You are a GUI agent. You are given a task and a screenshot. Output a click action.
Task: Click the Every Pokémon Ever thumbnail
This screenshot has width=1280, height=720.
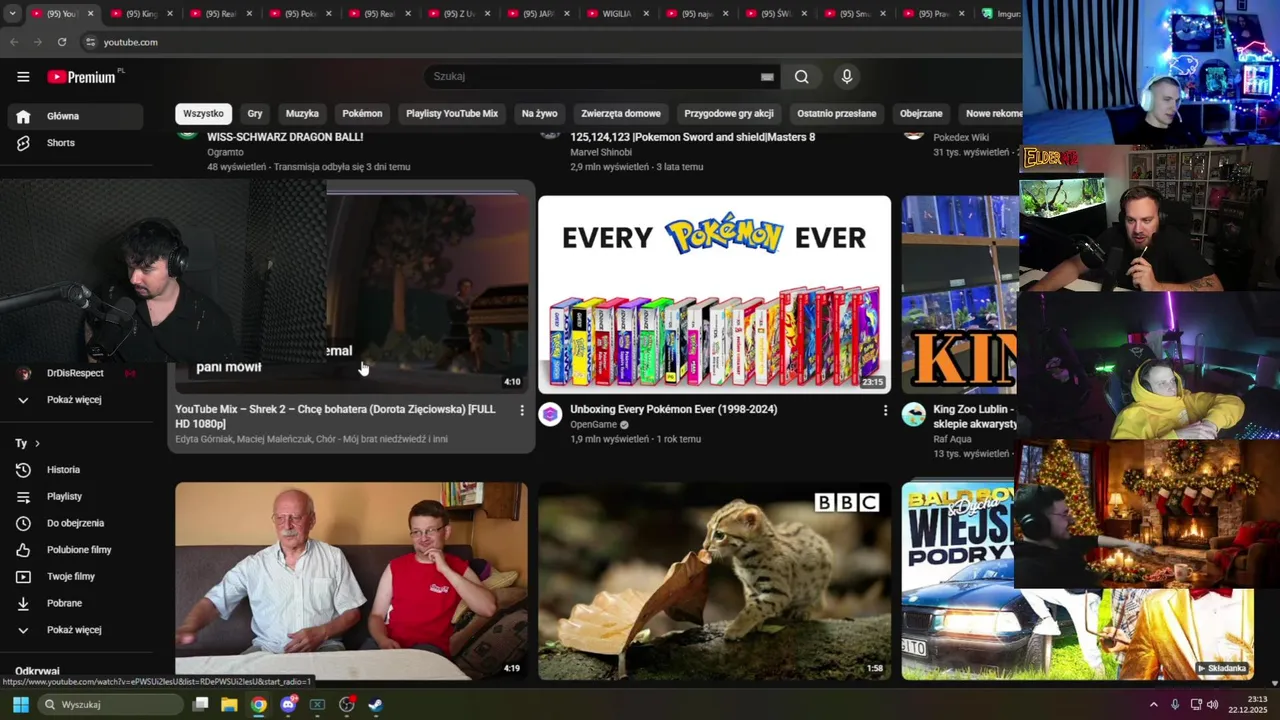tap(714, 294)
